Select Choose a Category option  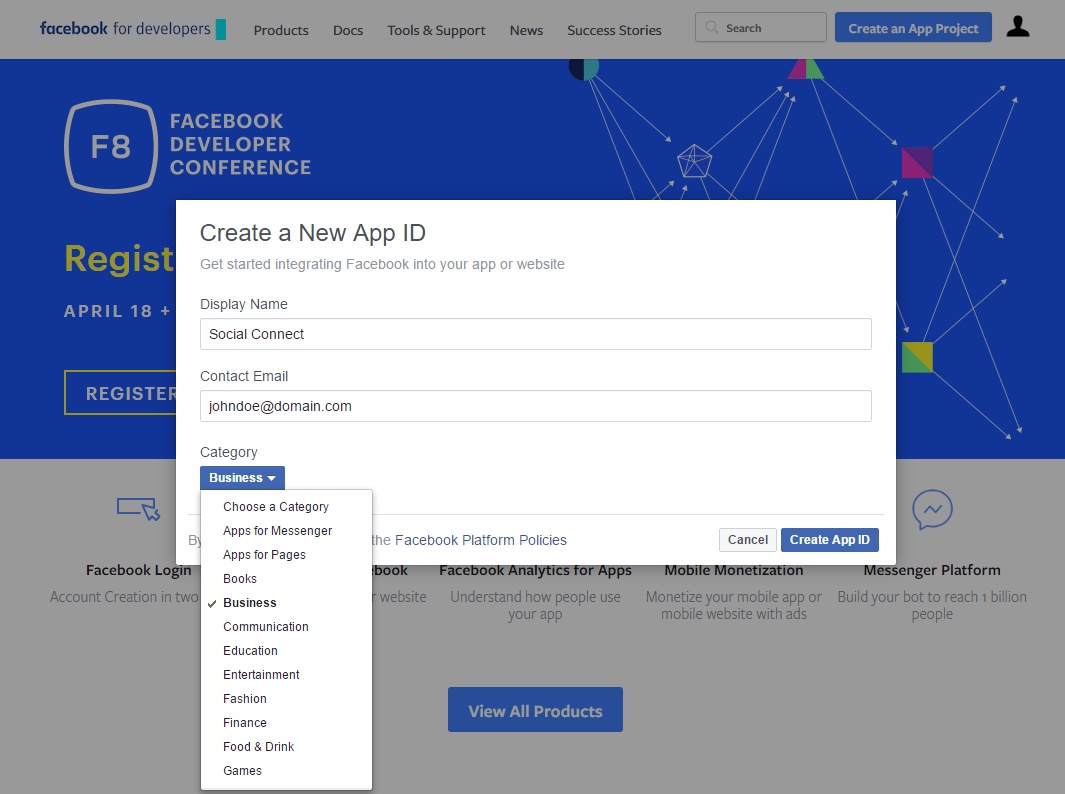click(286, 507)
